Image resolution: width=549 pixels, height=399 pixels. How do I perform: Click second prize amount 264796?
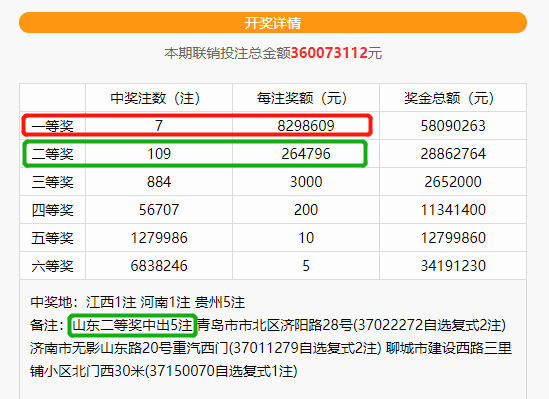pos(306,154)
